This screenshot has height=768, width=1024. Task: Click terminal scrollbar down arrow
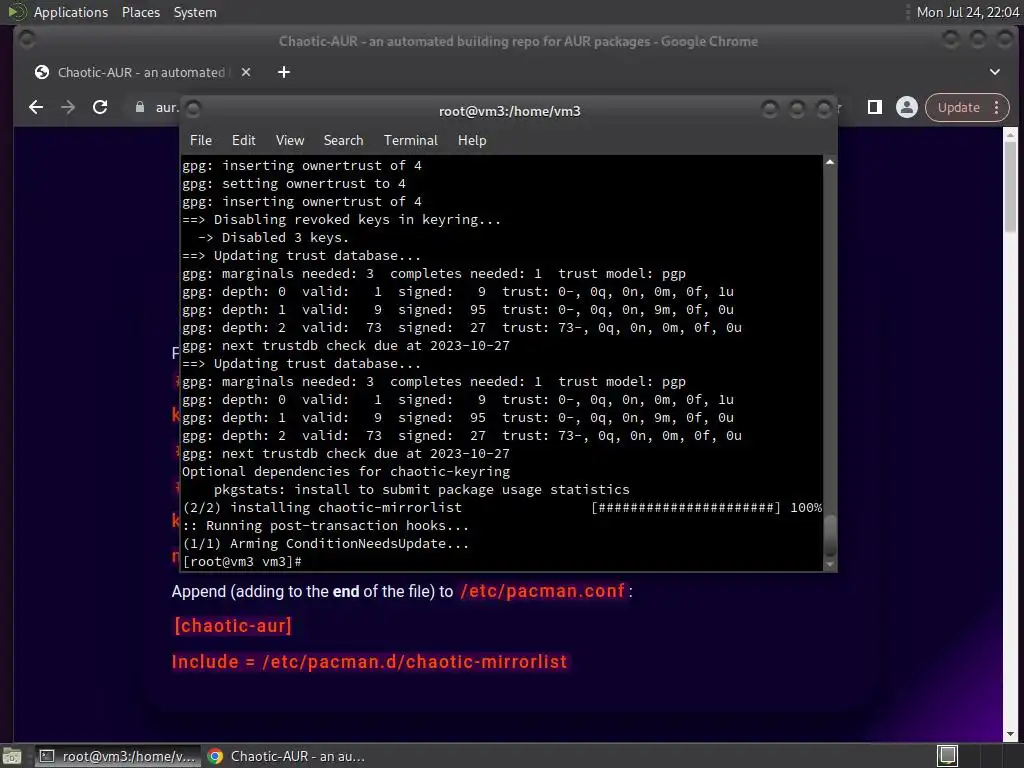[830, 565]
